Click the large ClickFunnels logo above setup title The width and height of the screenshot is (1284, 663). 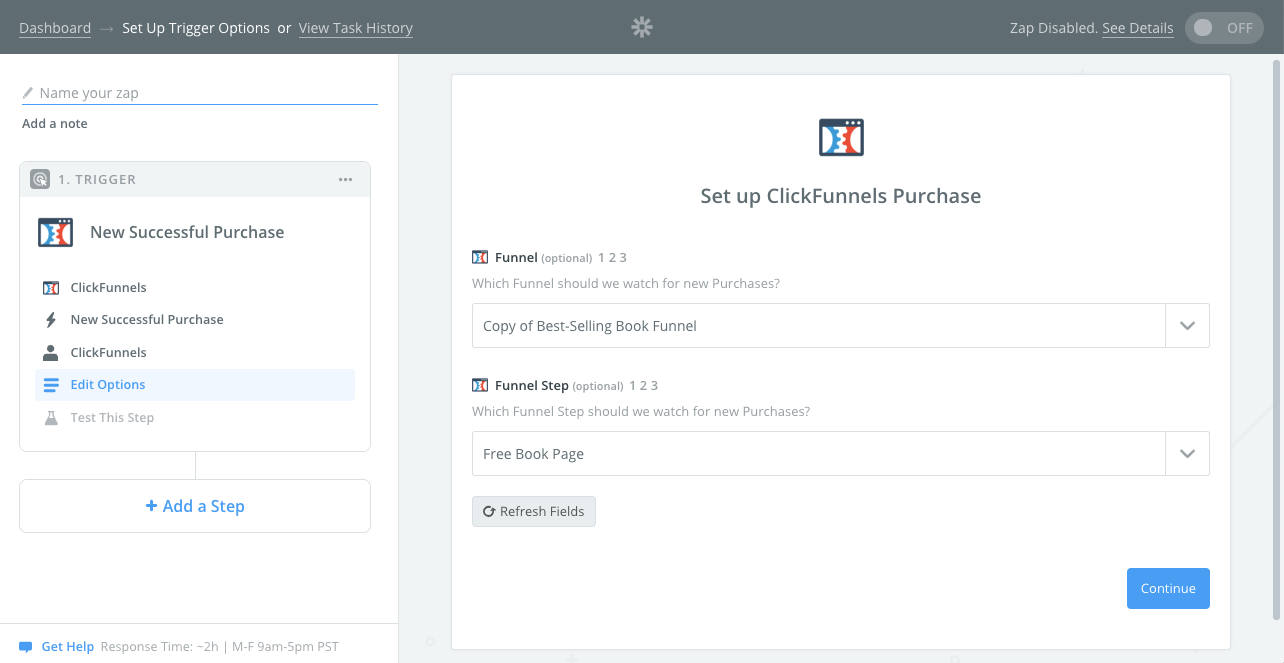click(841, 137)
